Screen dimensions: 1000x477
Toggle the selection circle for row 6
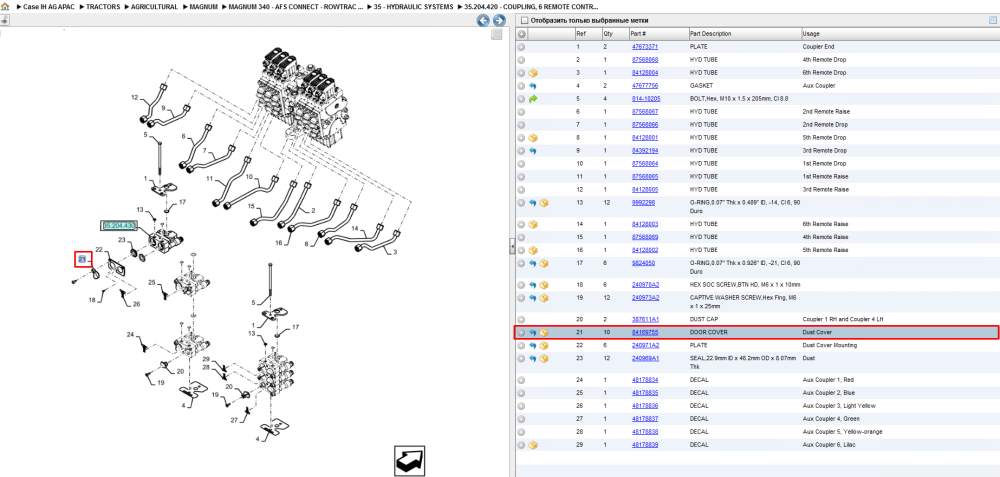[521, 112]
